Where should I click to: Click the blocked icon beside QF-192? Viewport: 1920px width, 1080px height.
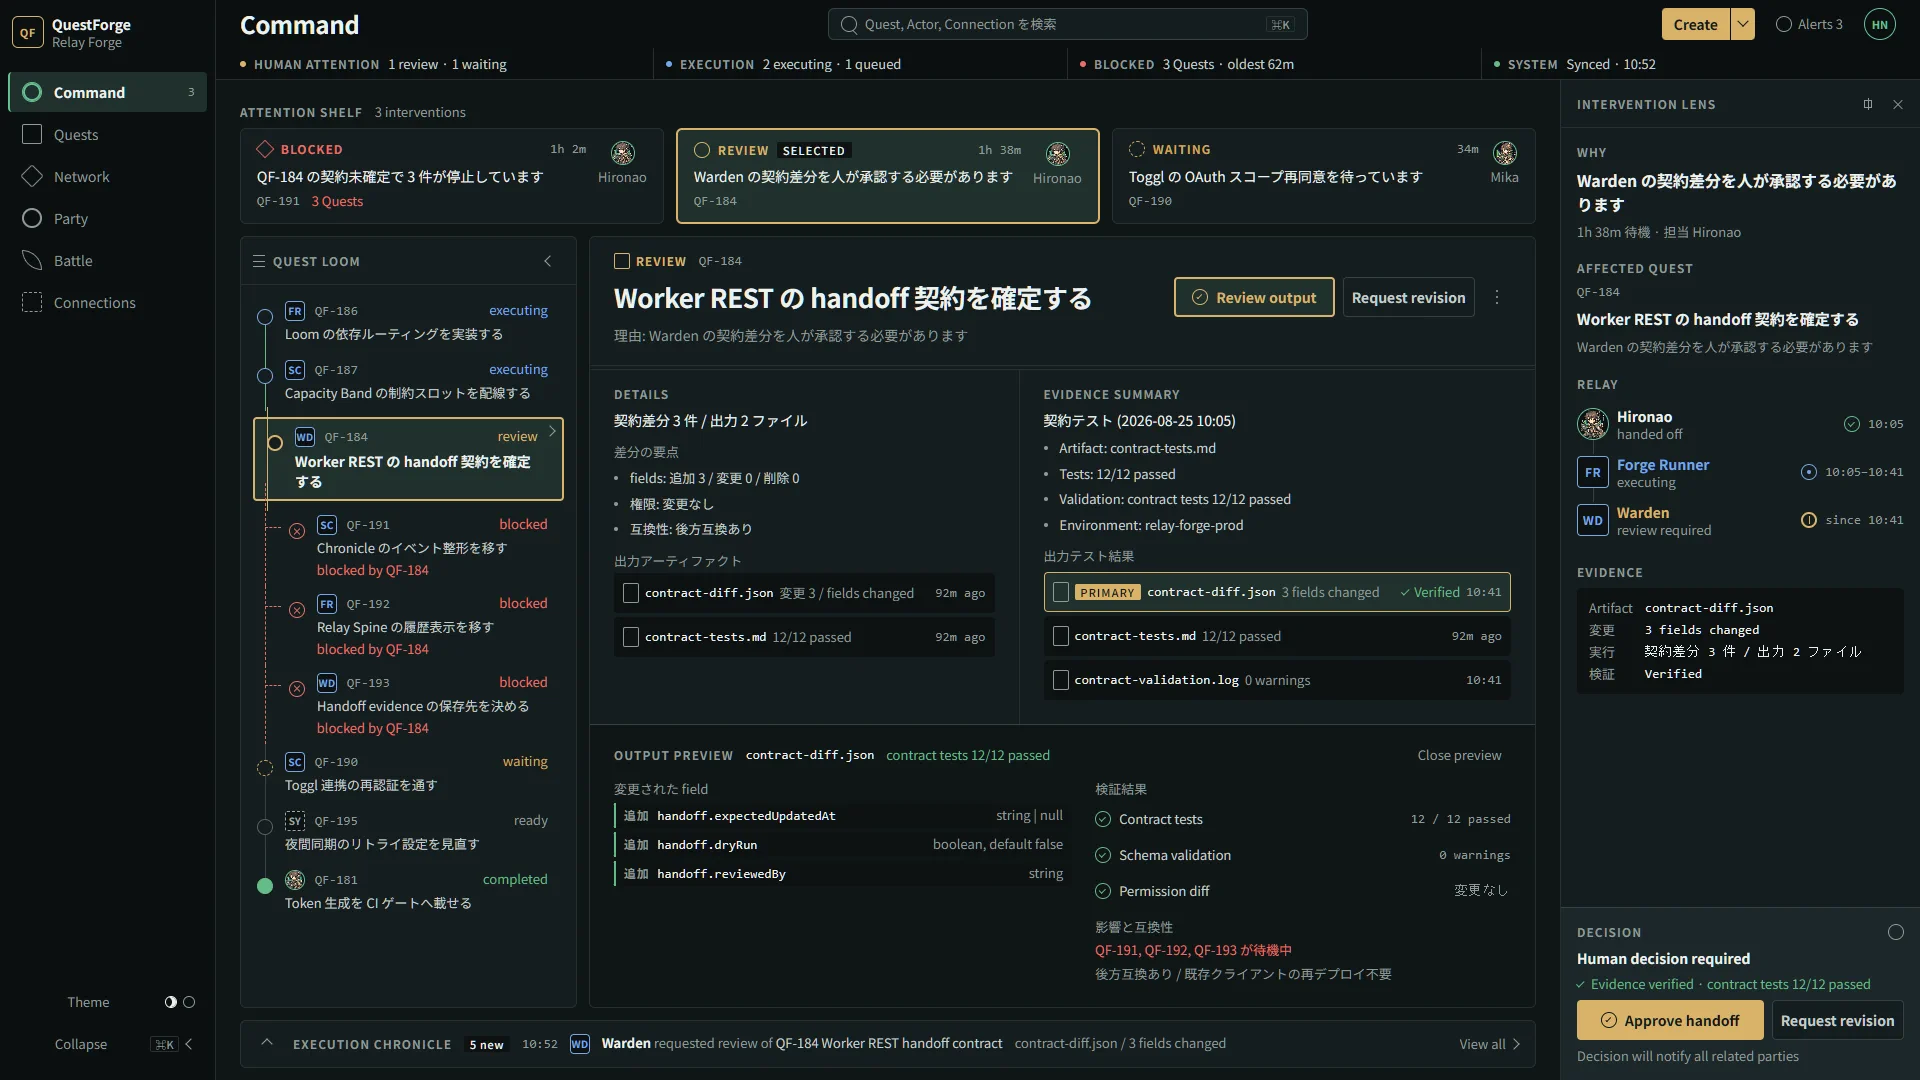tap(297, 610)
